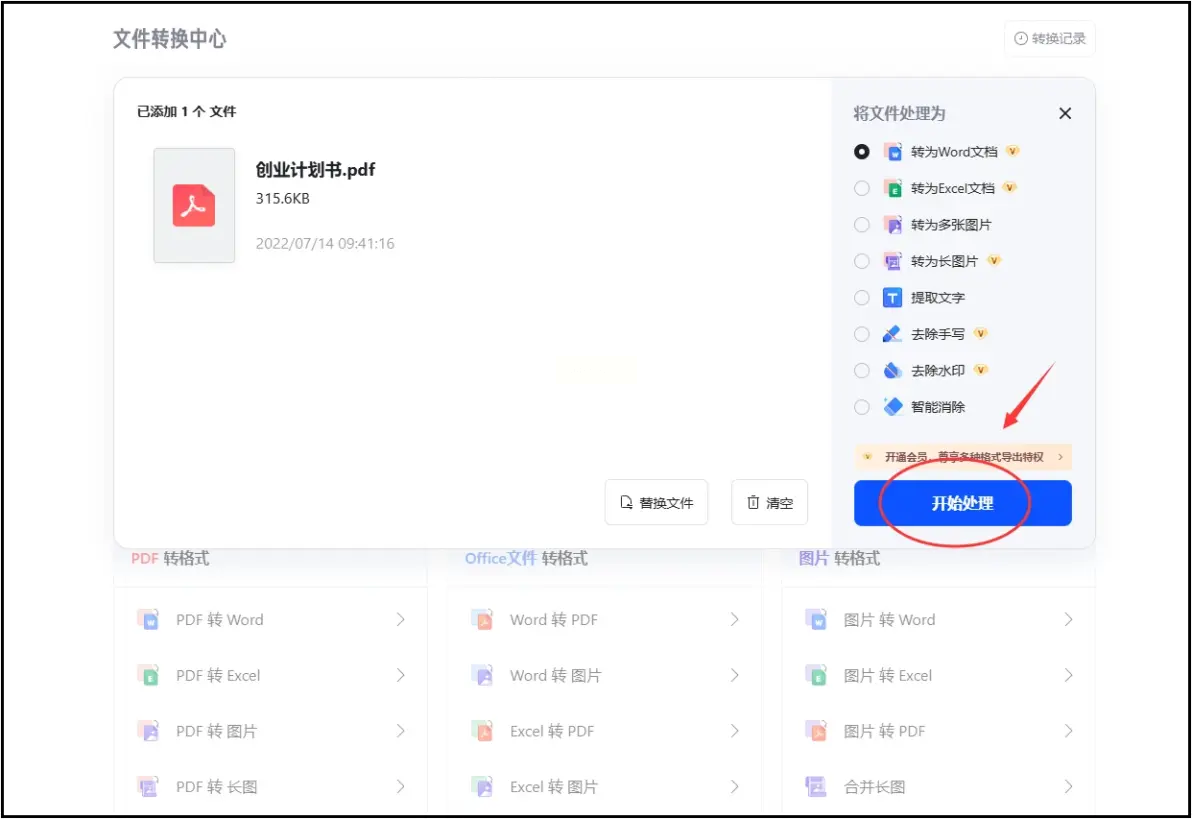Select the 提取文字 radio button

coord(861,297)
